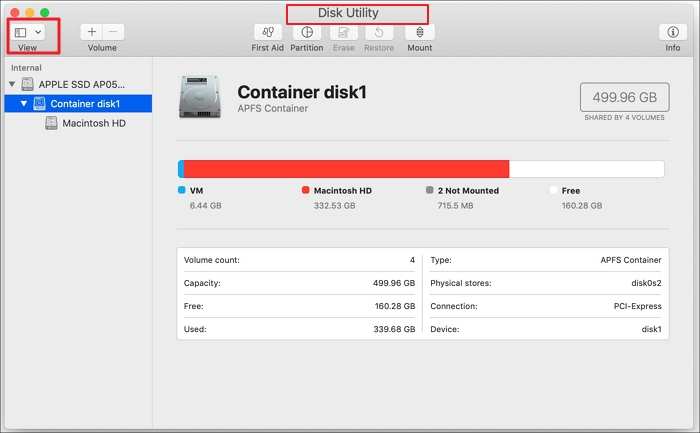Image resolution: width=700 pixels, height=433 pixels.
Task: Click the gray Not Mounted legend swatch
Action: click(x=429, y=190)
